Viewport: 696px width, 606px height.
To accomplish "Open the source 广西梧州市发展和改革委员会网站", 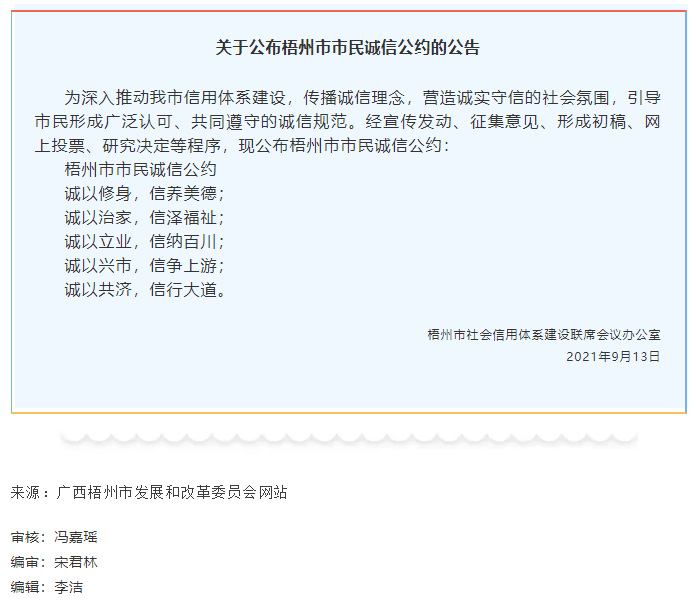I will (173, 492).
